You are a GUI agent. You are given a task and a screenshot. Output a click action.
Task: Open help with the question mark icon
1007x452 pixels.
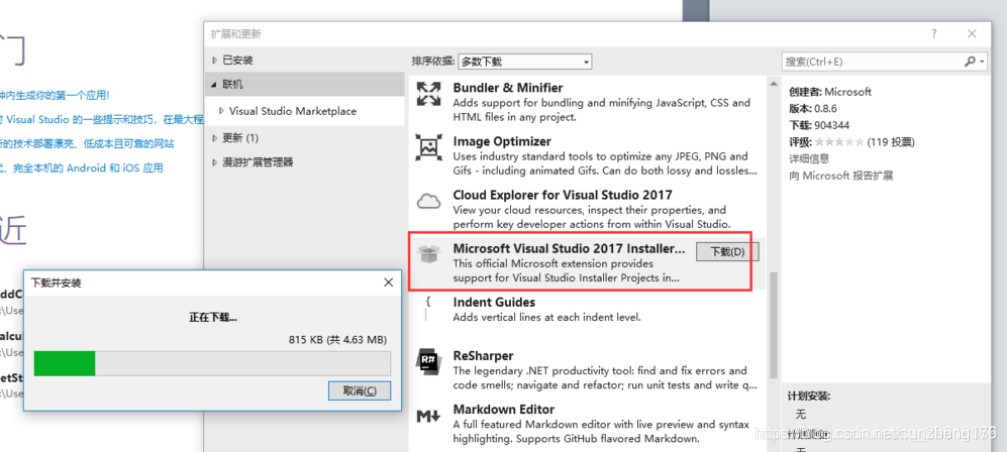coord(934,34)
